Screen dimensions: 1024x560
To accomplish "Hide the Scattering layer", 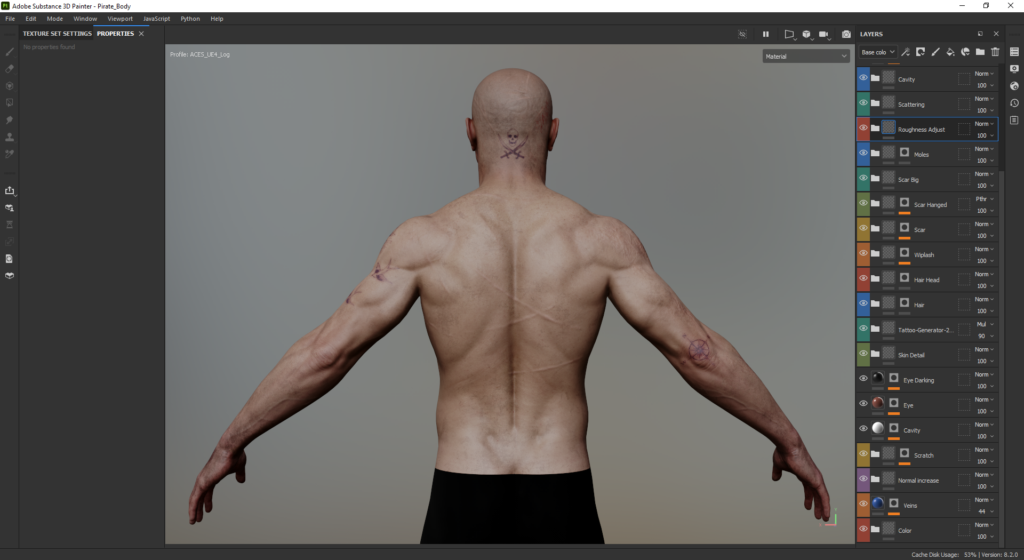I will click(863, 103).
